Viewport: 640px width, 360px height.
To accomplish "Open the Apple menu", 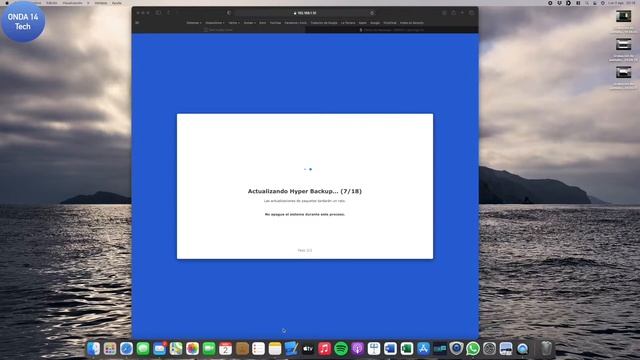I will (x=7, y=3).
